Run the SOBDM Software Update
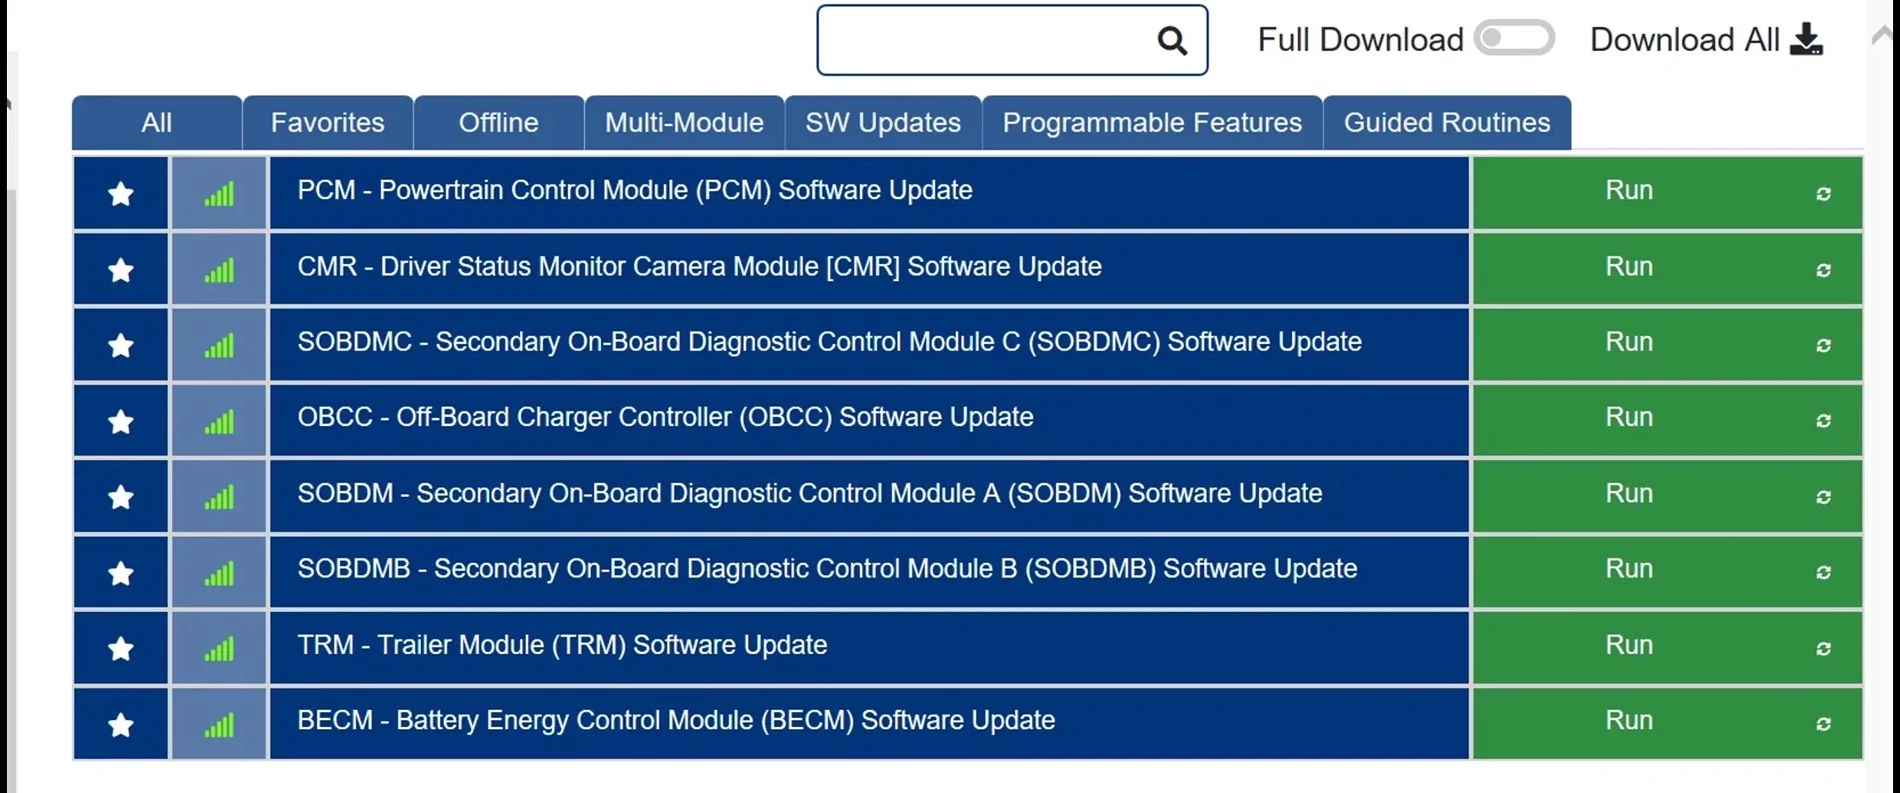 1628,494
